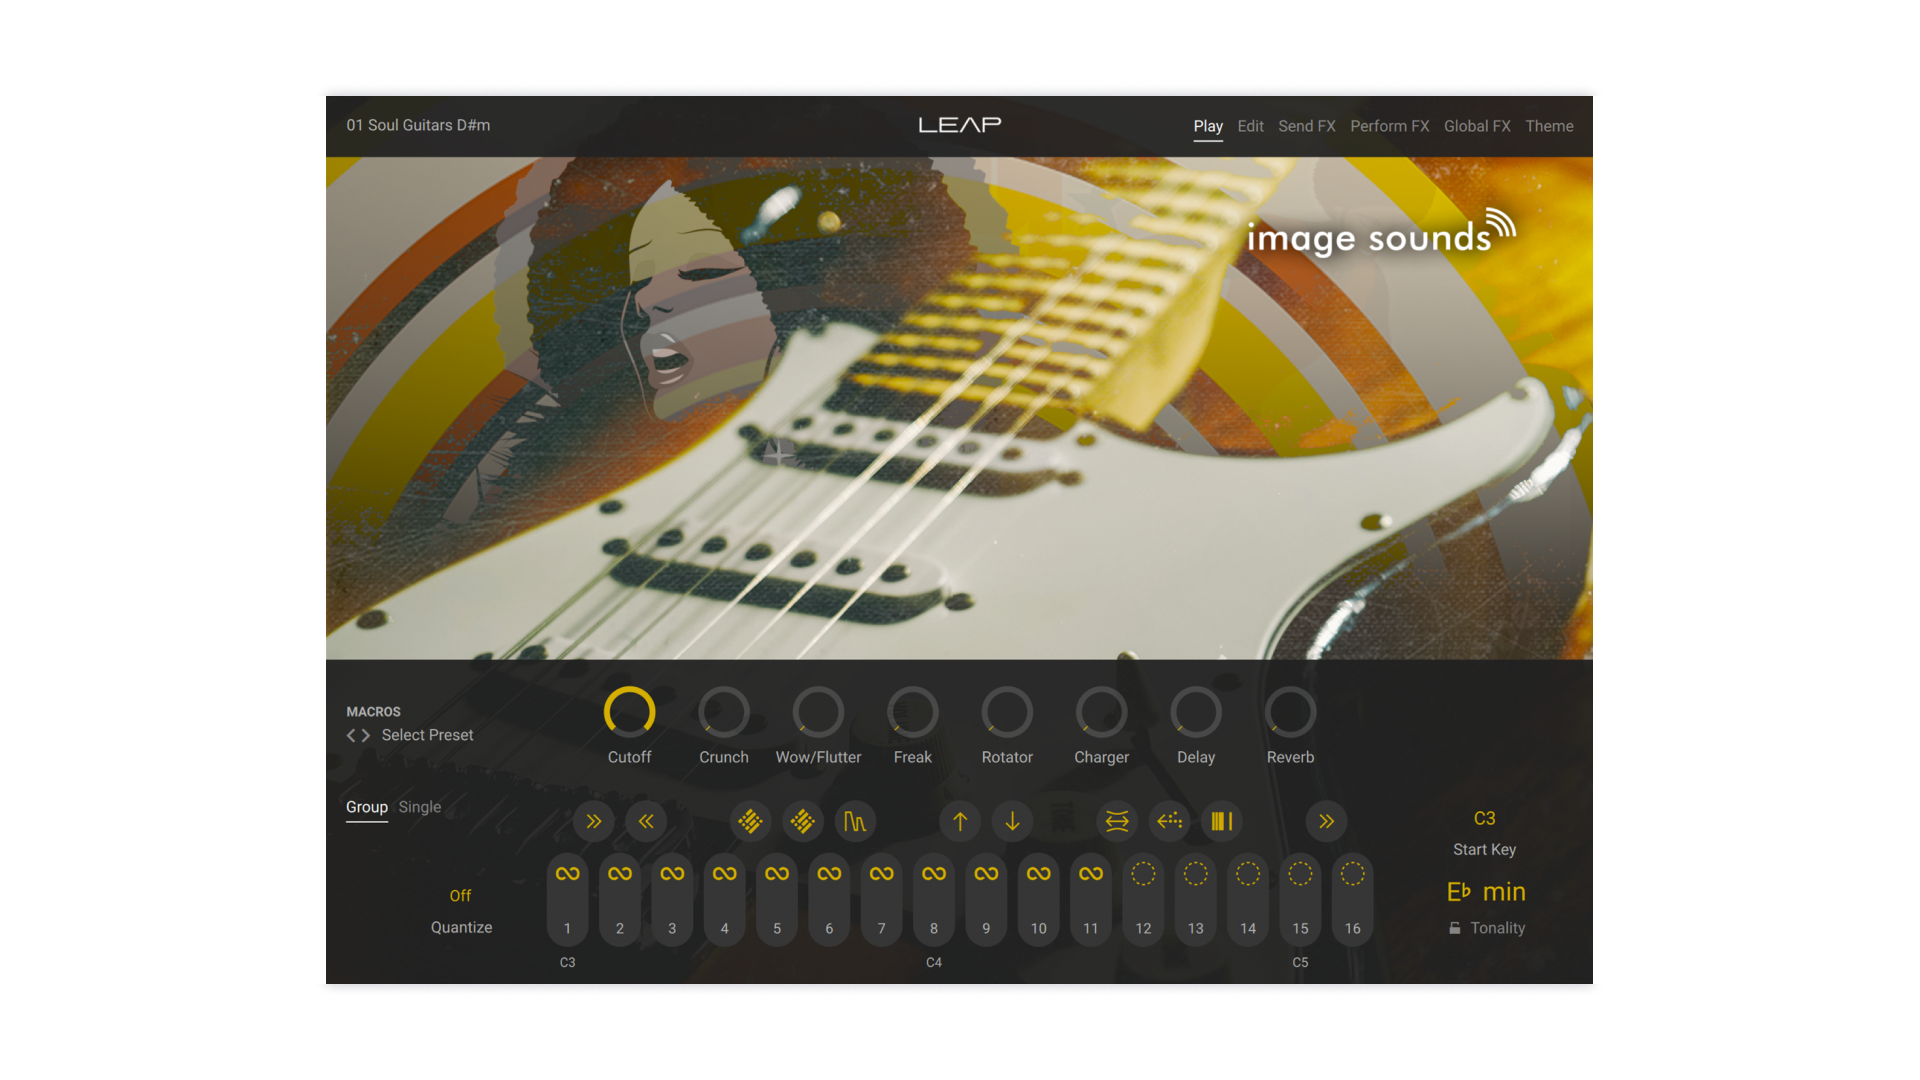
Task: Open the Global FX tab
Action: tap(1477, 126)
